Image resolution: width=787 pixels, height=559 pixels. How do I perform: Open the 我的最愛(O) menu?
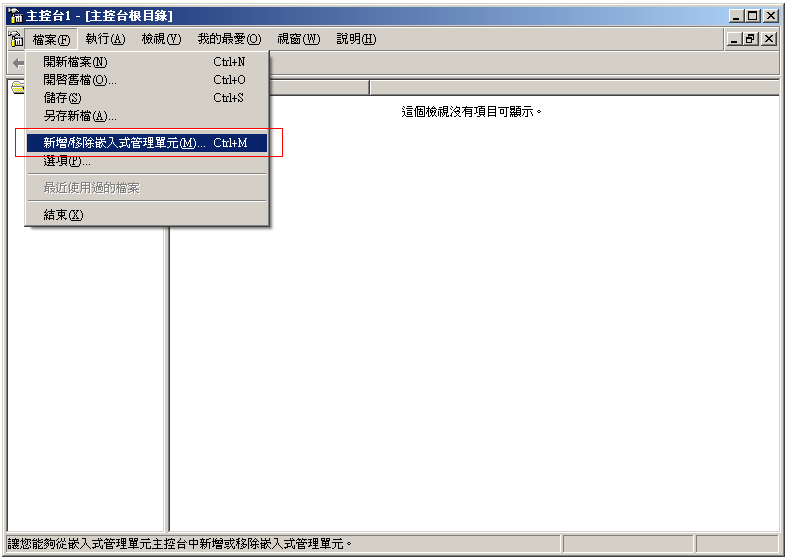tap(229, 39)
